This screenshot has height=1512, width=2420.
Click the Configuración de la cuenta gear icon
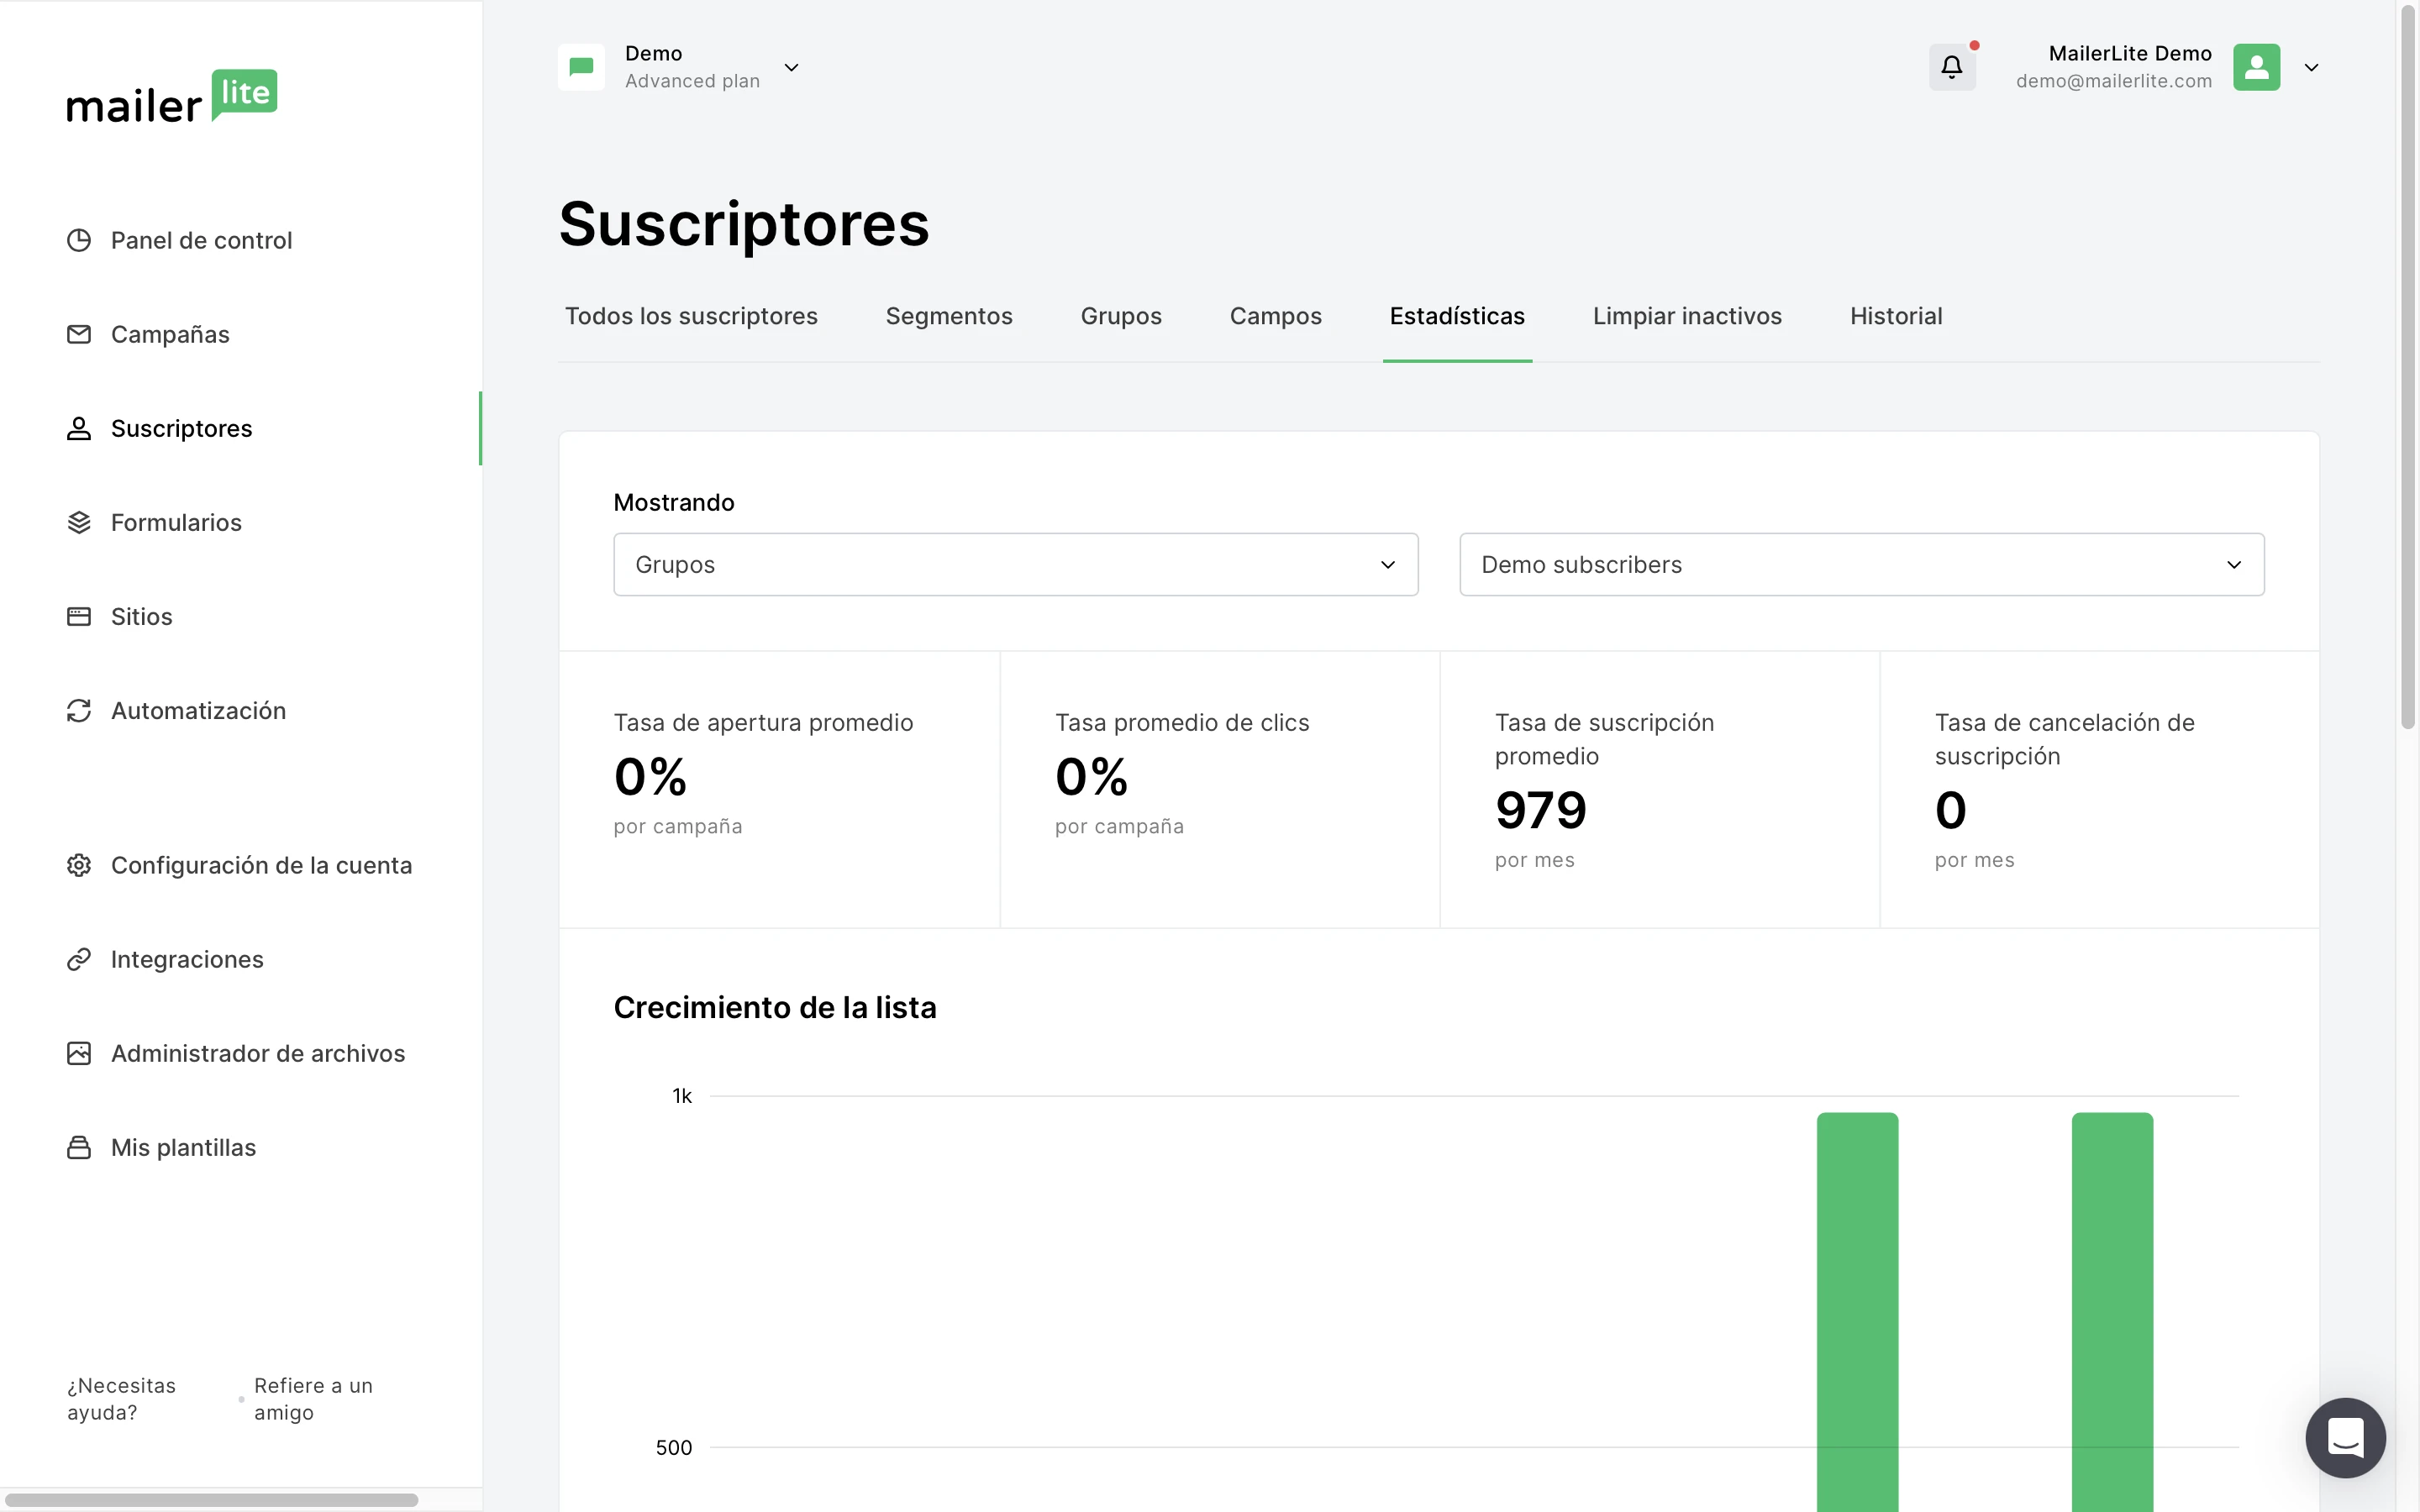point(79,865)
